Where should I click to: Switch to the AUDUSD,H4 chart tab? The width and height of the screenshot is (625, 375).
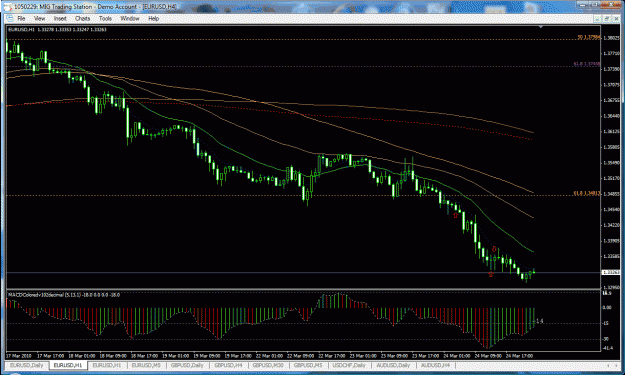click(435, 365)
